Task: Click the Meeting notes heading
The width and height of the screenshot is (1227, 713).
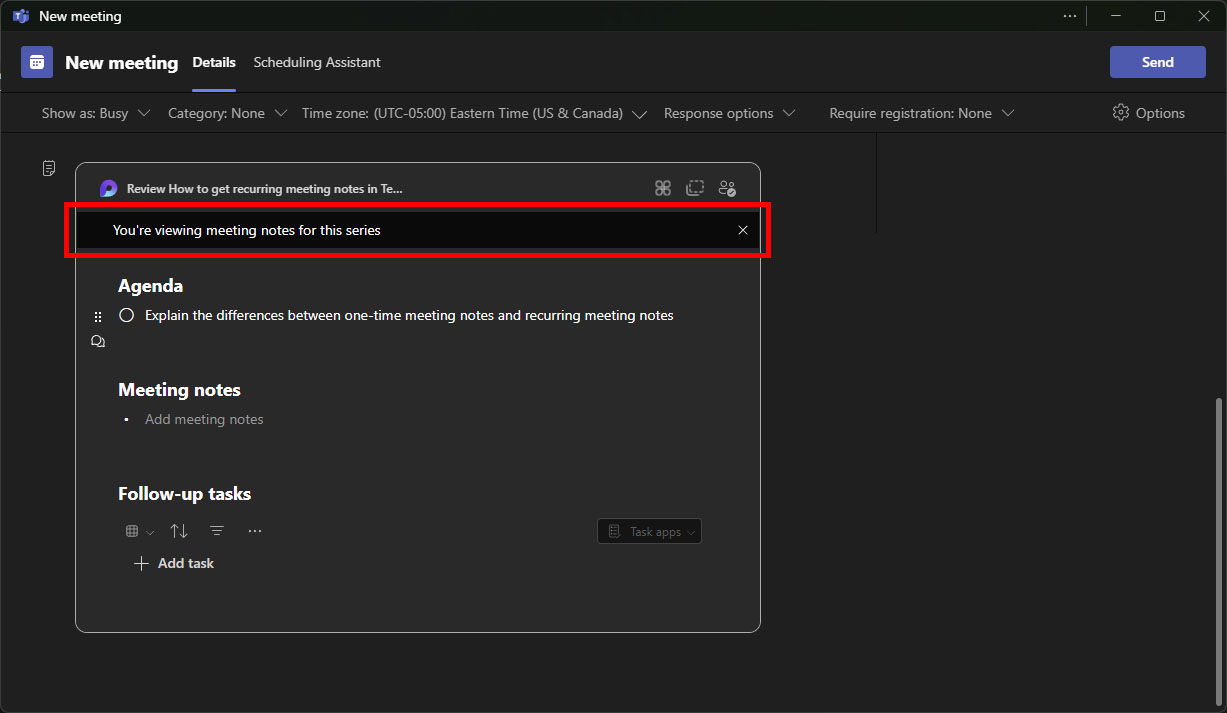Action: [x=180, y=390]
